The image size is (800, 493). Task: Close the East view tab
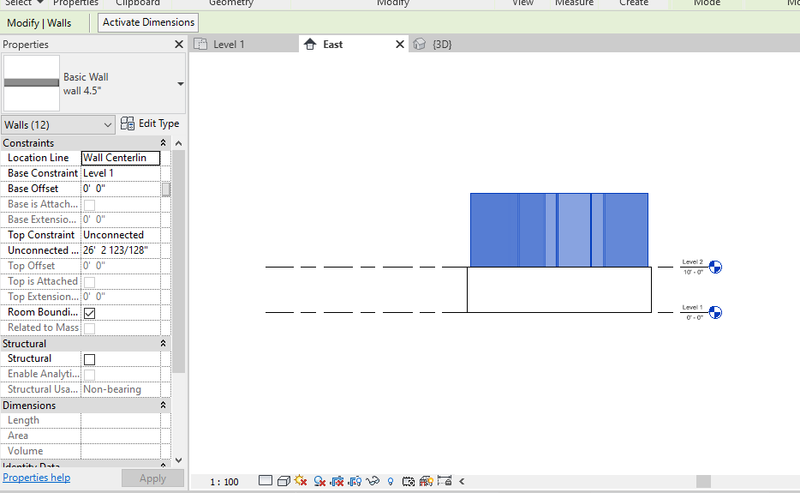click(400, 44)
